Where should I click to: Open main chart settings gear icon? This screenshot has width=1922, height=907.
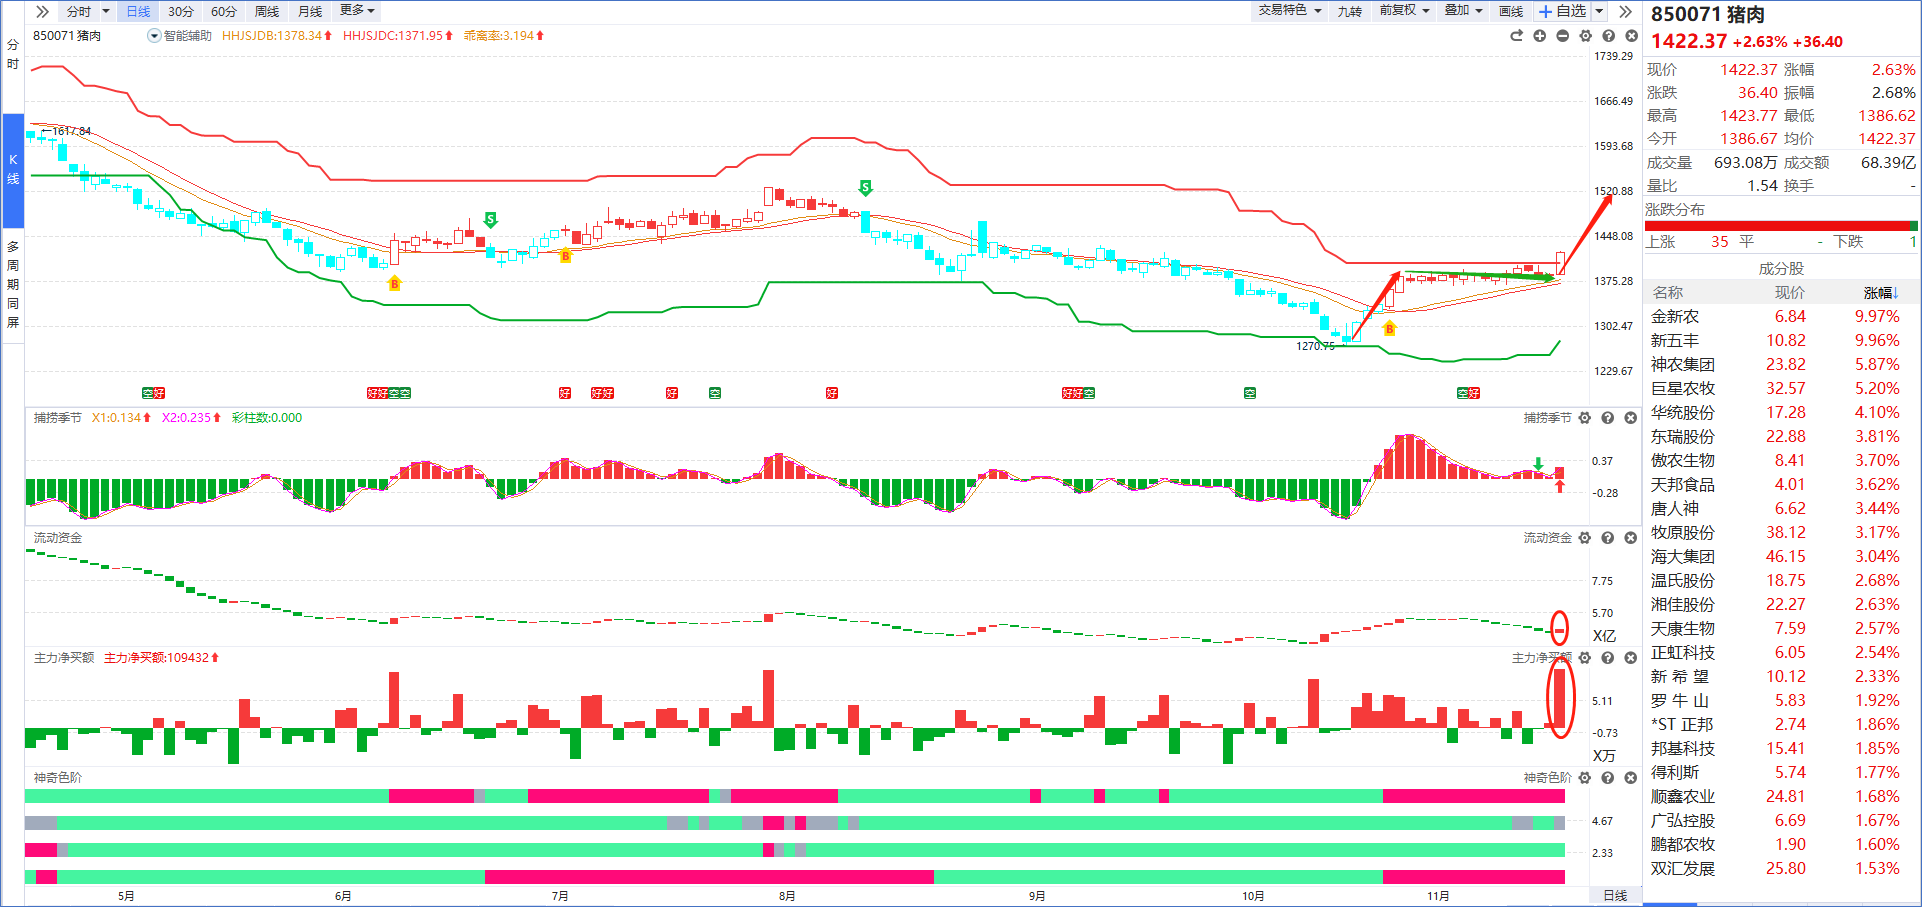[1586, 36]
